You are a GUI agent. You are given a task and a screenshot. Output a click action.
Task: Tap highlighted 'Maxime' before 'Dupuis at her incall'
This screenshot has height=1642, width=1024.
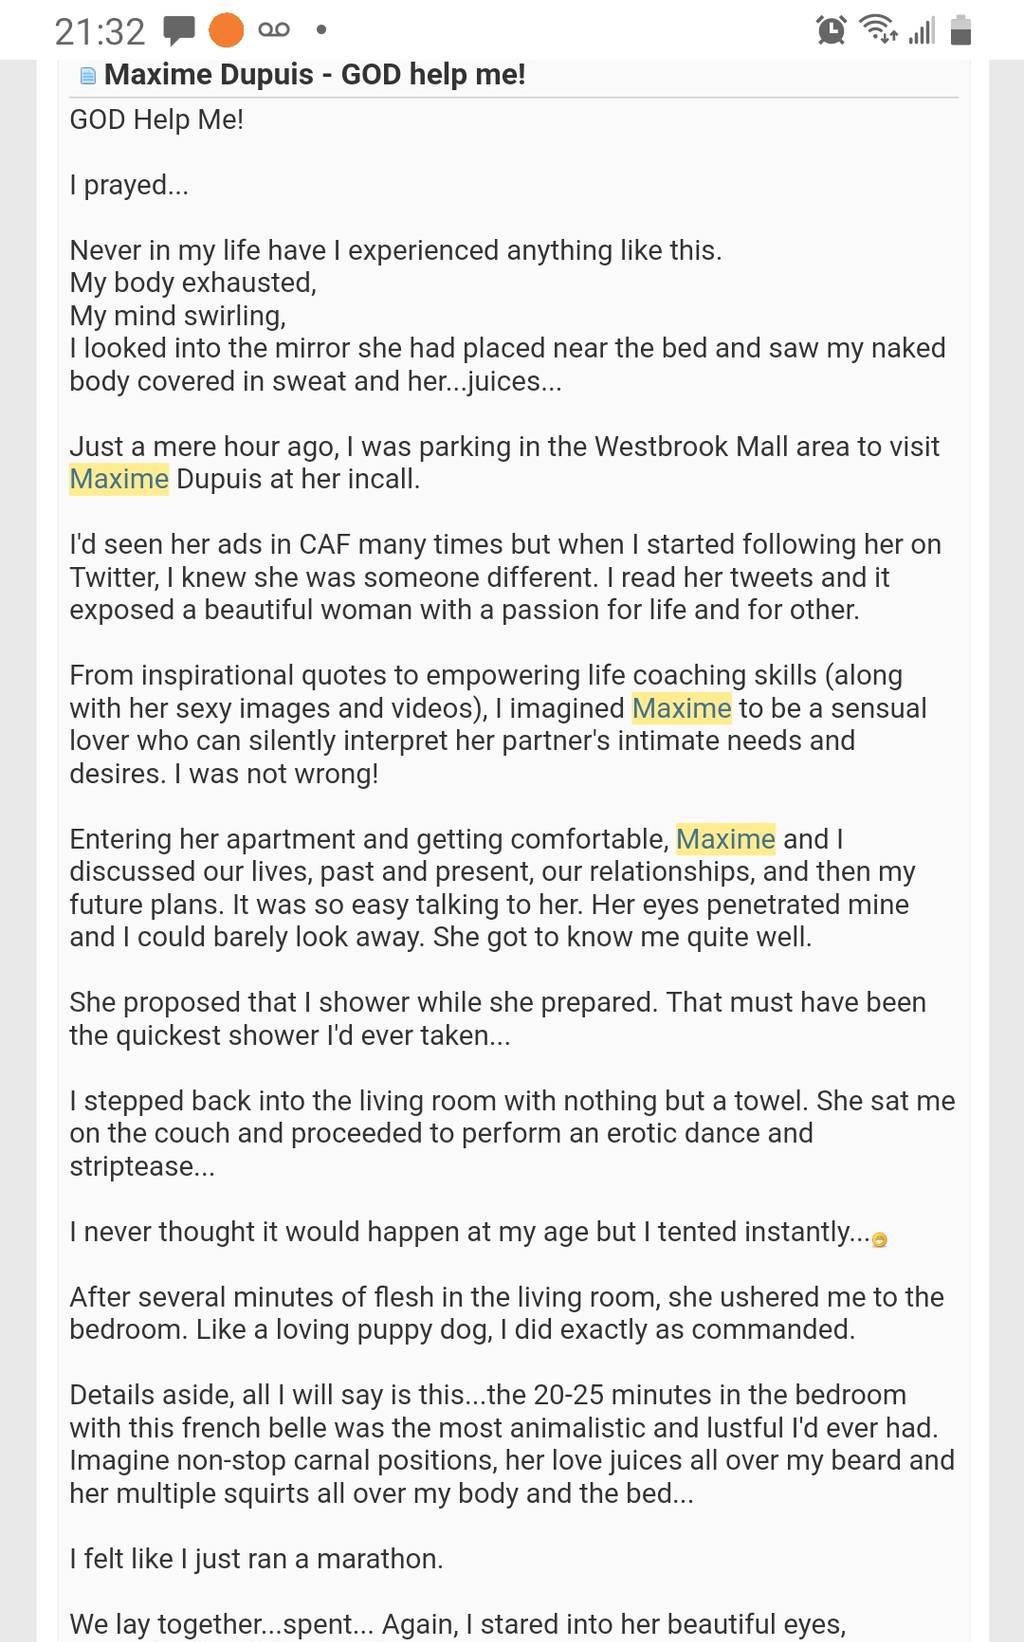[x=119, y=479]
